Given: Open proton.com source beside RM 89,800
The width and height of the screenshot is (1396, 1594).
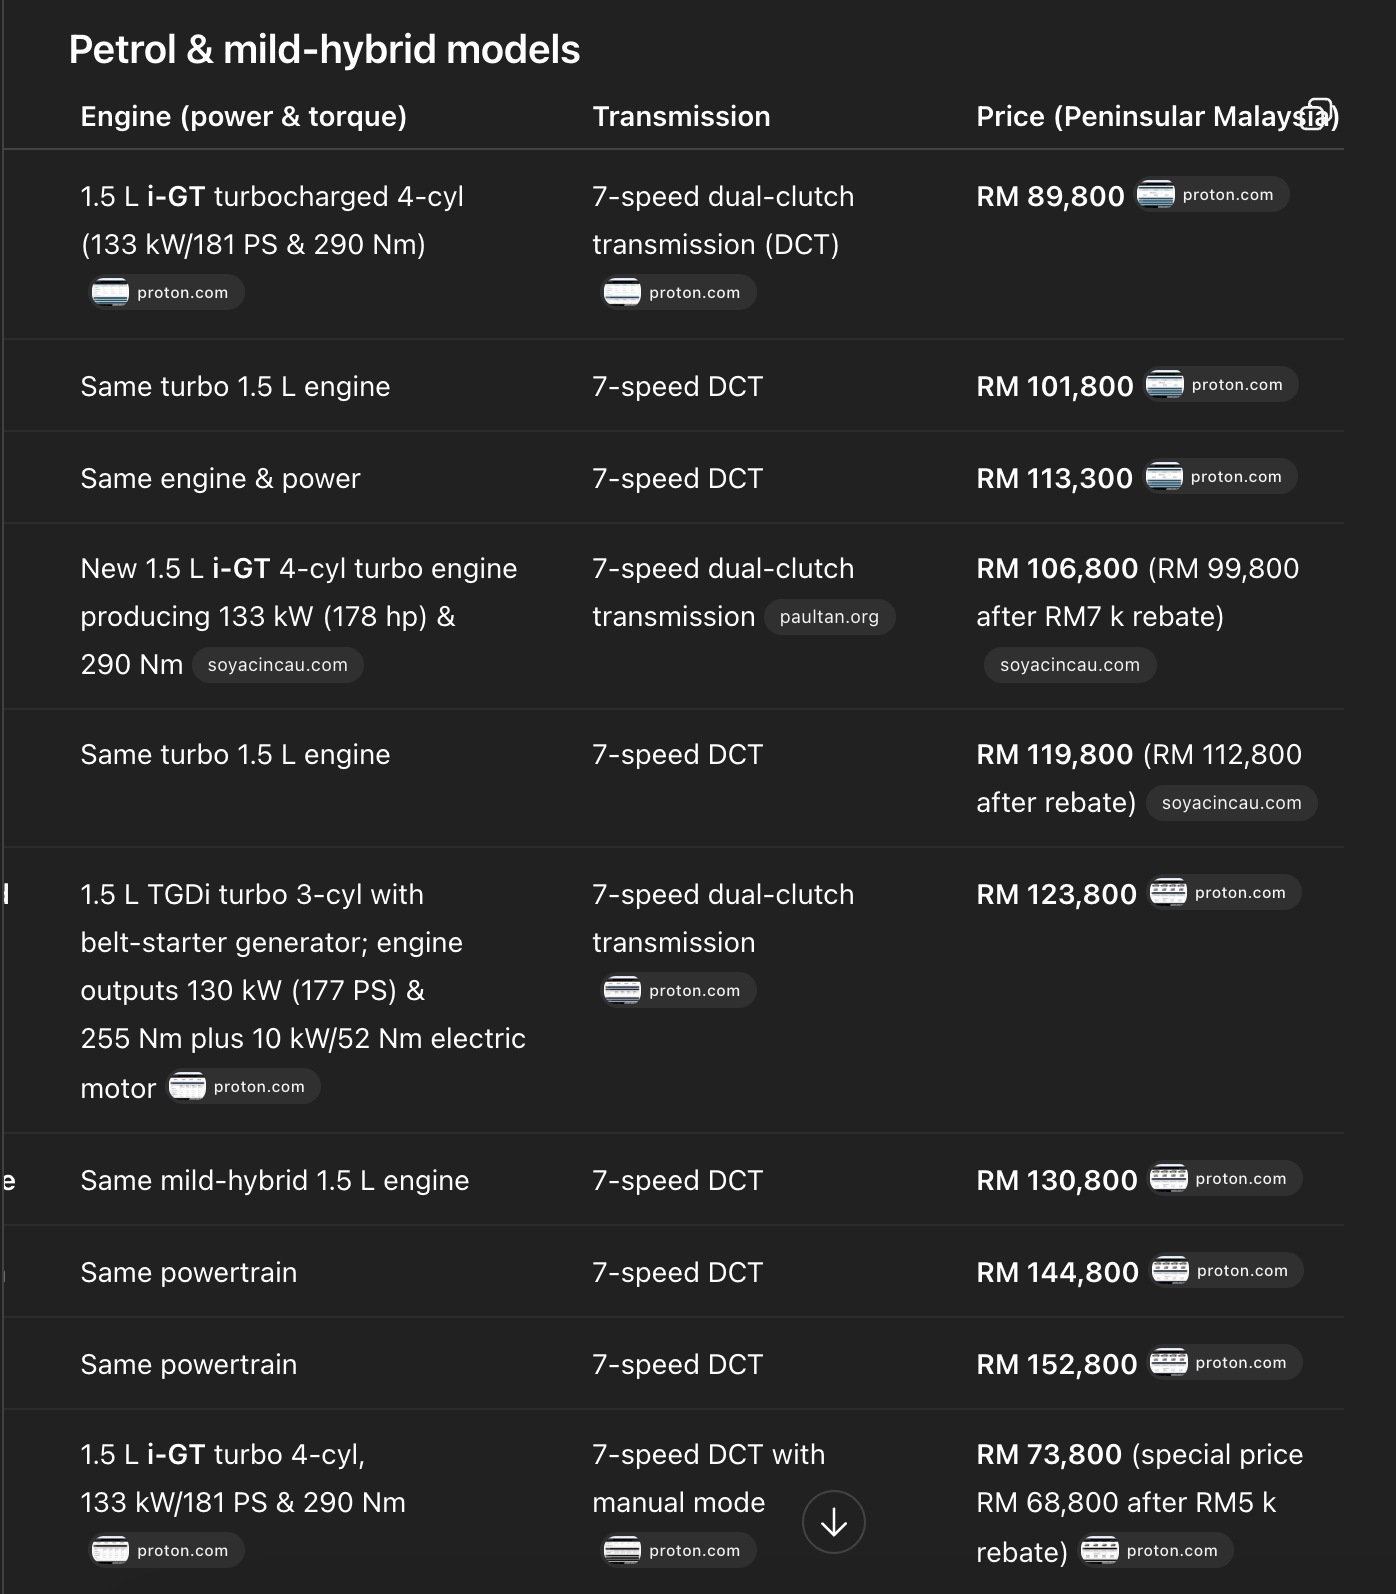Looking at the screenshot, I should (1212, 194).
